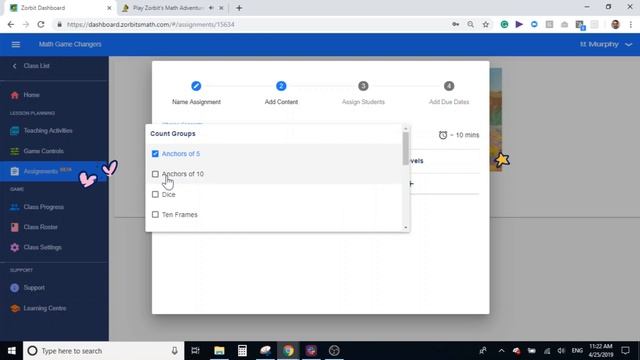Click the Count Groups heading
640x360 pixels.
pyautogui.click(x=173, y=134)
